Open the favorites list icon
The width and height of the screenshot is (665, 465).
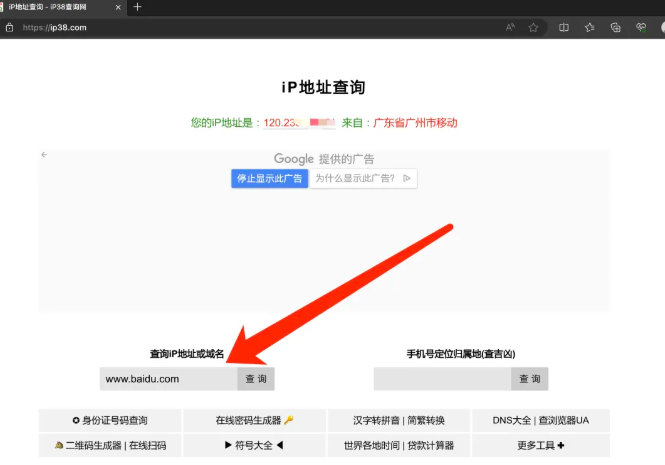coord(590,27)
